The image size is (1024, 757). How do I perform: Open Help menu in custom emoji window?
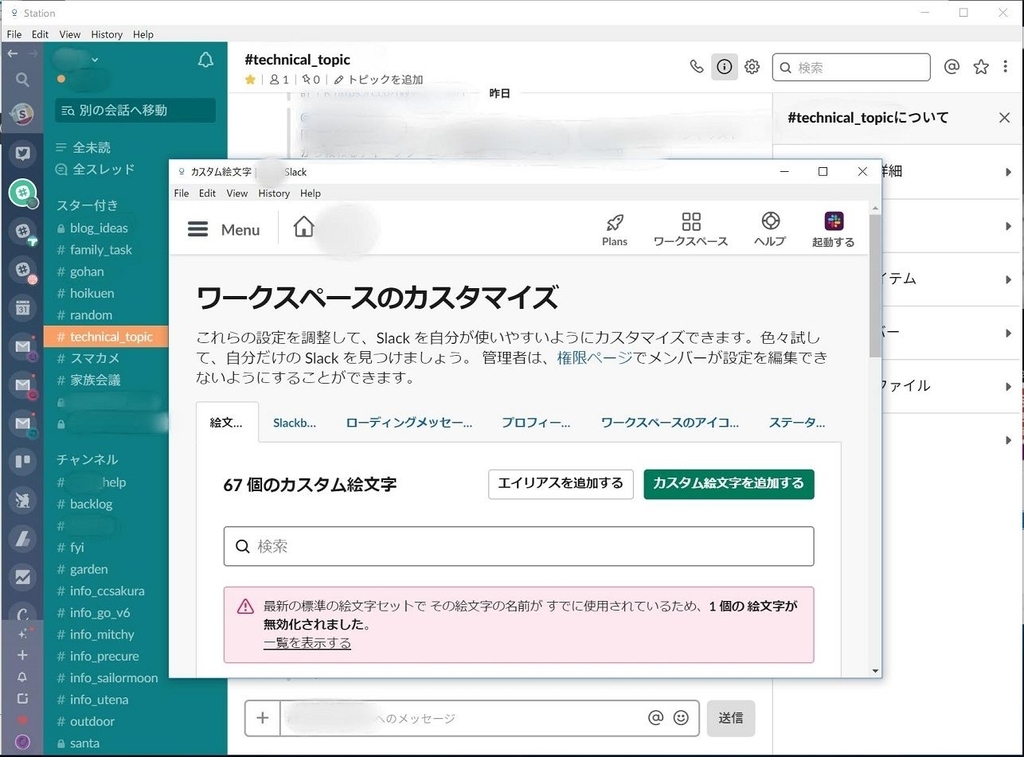point(310,193)
